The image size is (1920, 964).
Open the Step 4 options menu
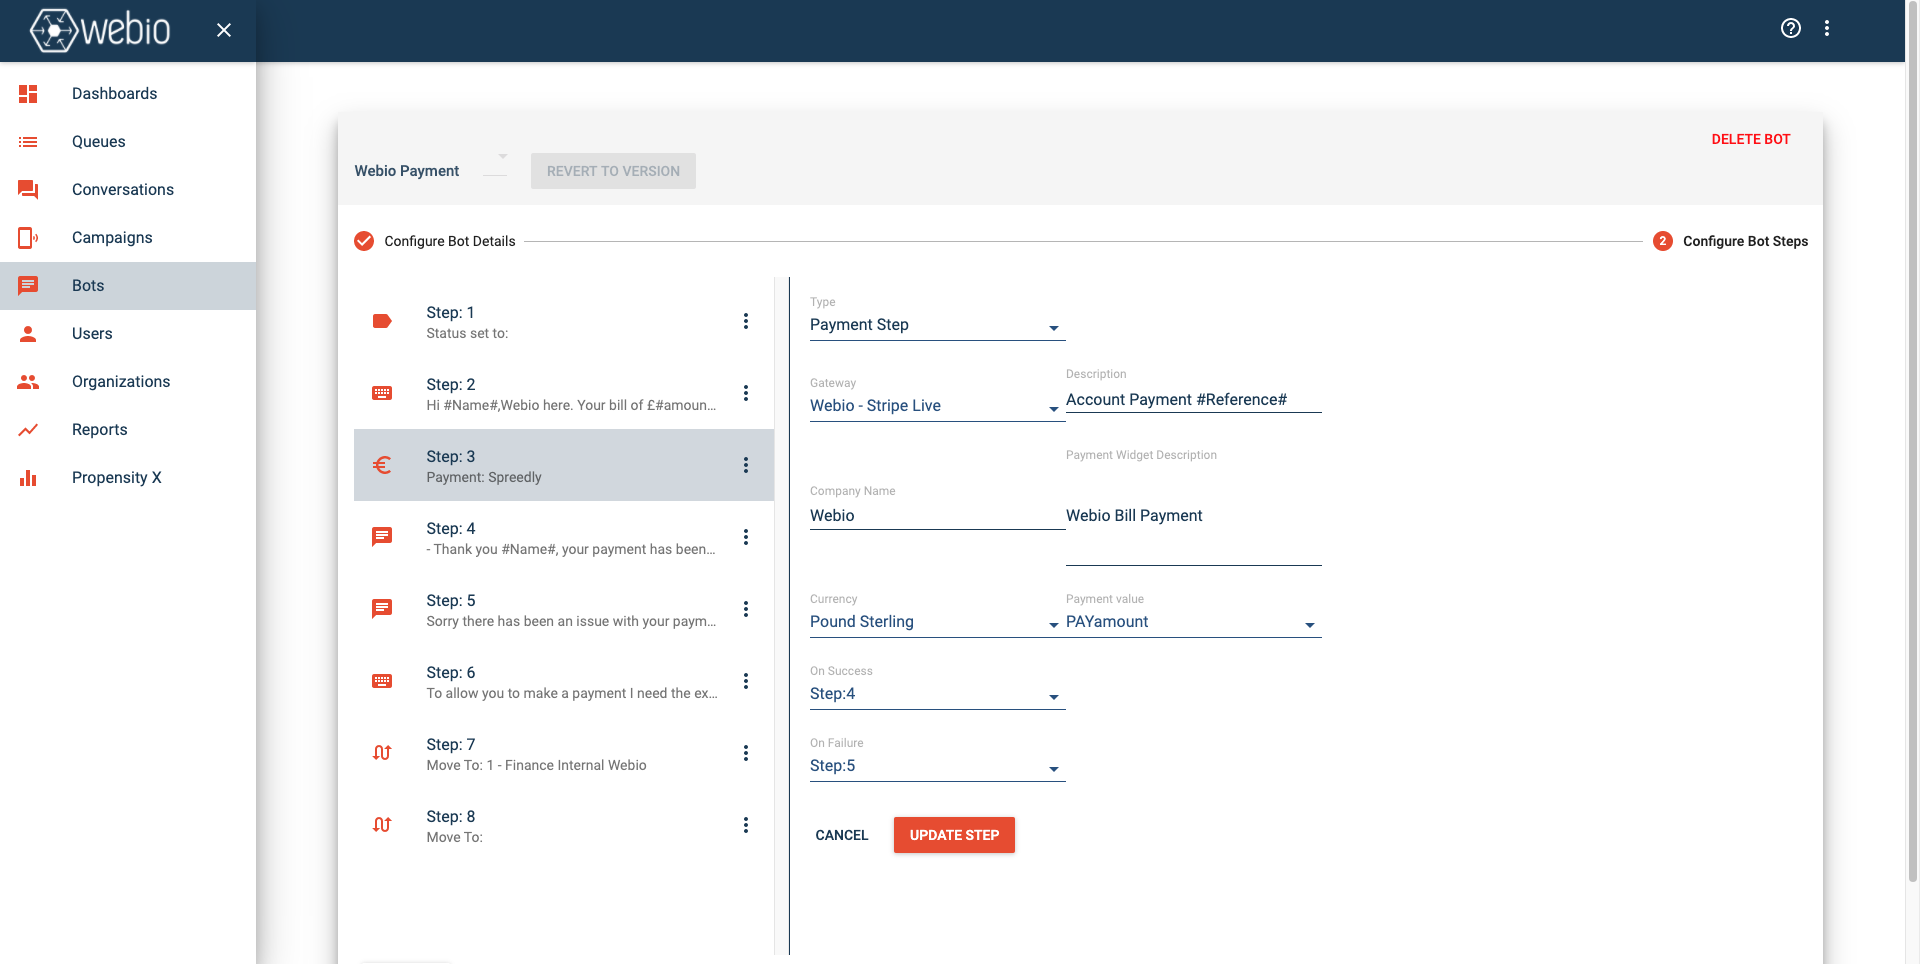[x=746, y=537]
